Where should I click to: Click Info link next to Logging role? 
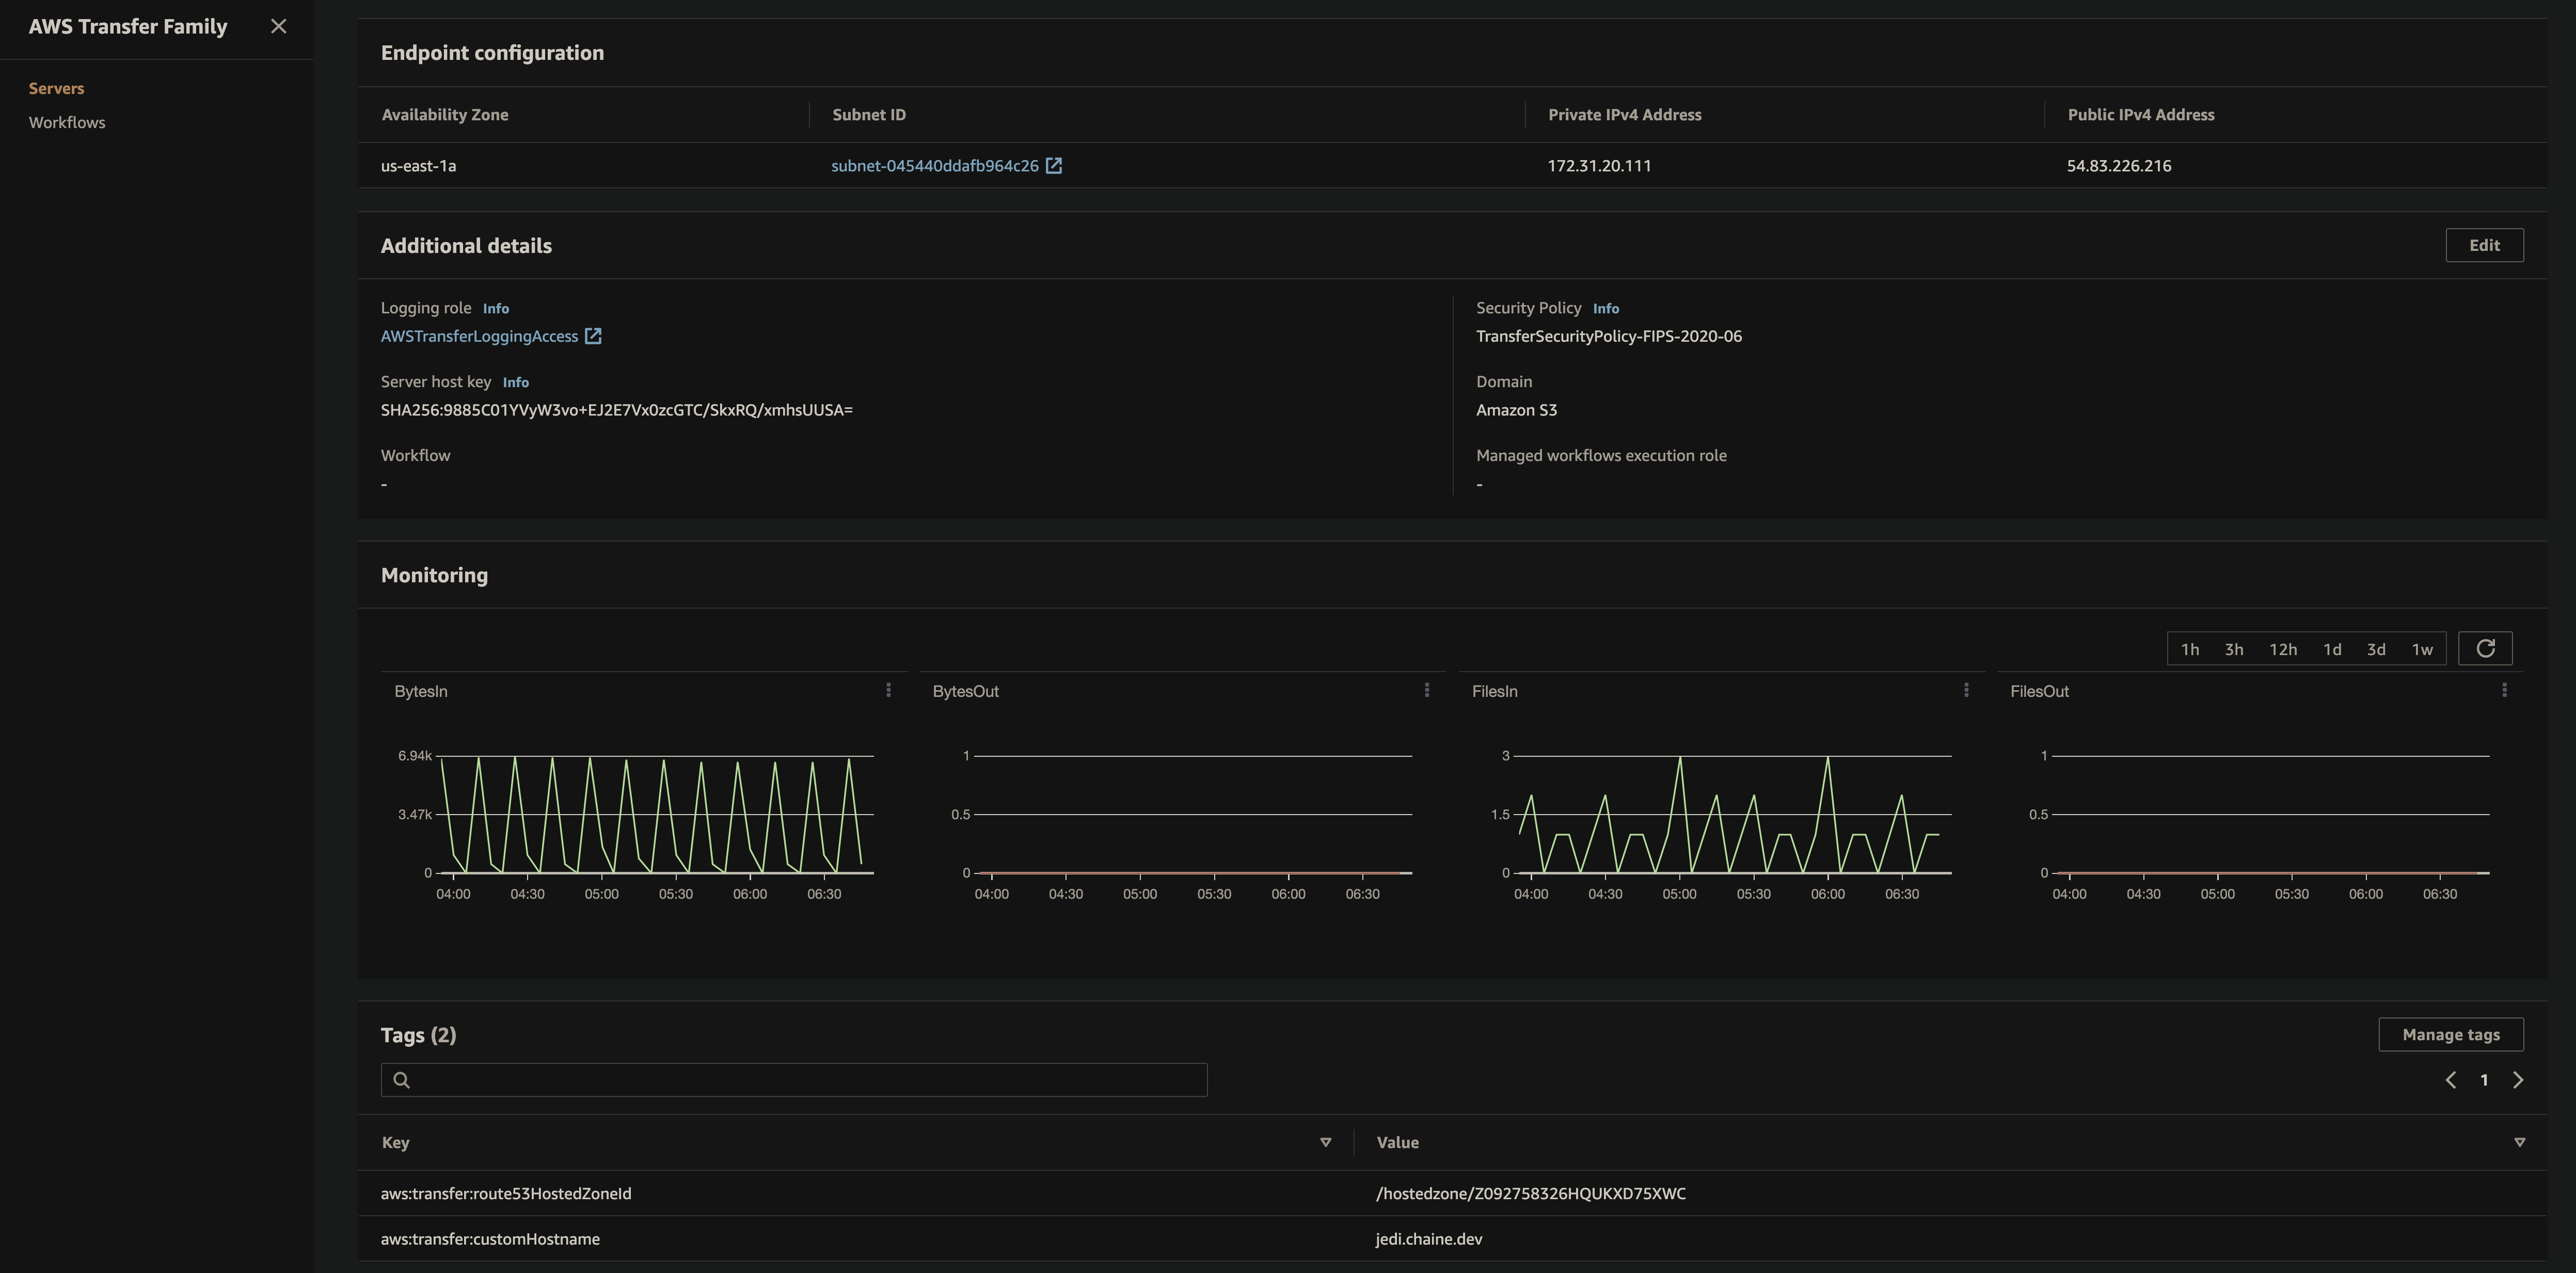(496, 309)
